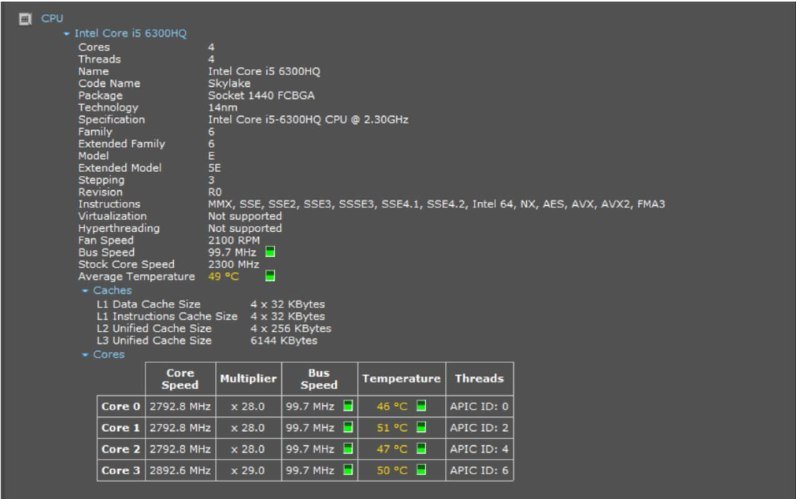Click the Extended Model 5E value
This screenshot has height=499, width=800.
pyautogui.click(x=214, y=168)
